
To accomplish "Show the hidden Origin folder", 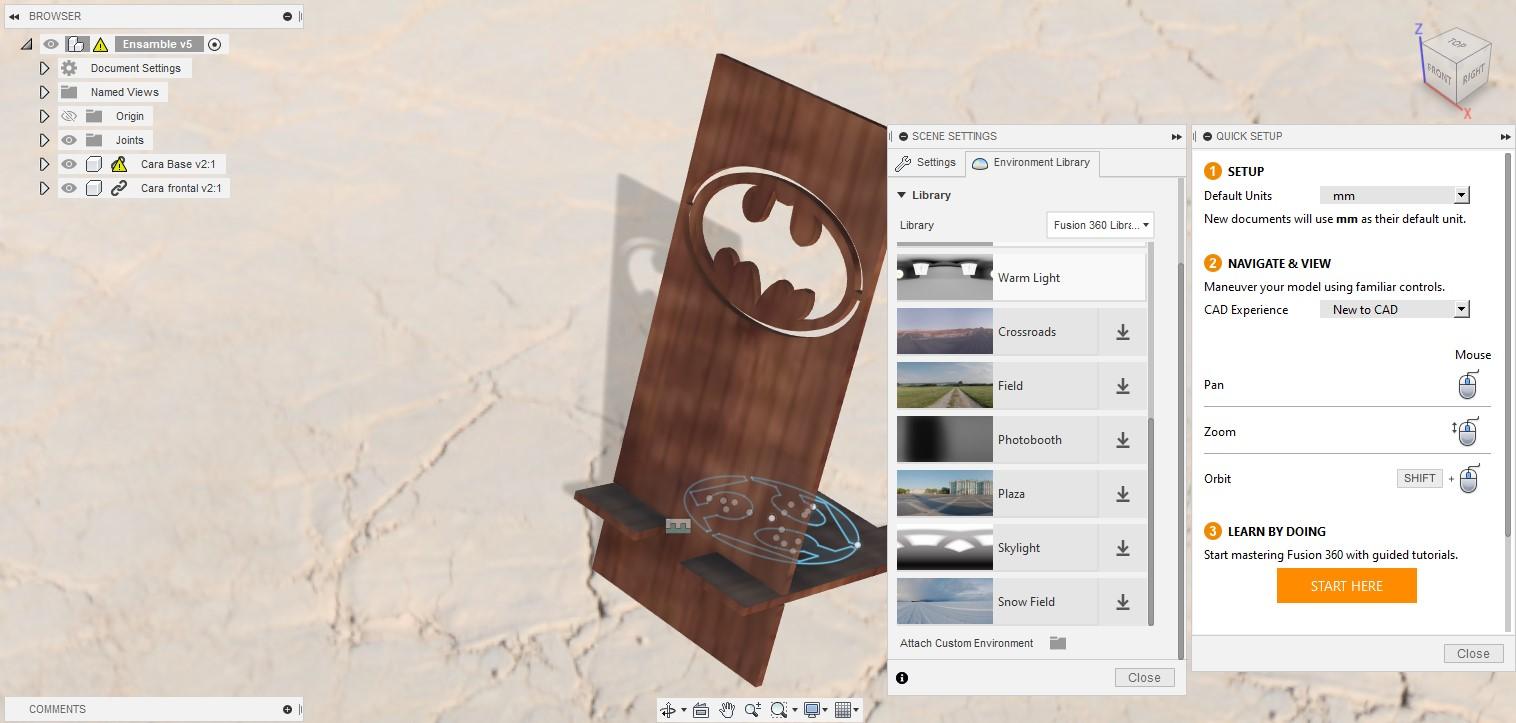I will tap(69, 116).
